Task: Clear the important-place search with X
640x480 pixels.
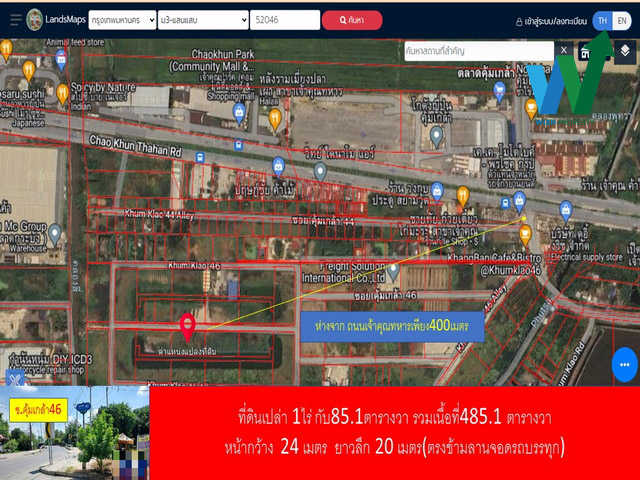Action: (x=563, y=50)
